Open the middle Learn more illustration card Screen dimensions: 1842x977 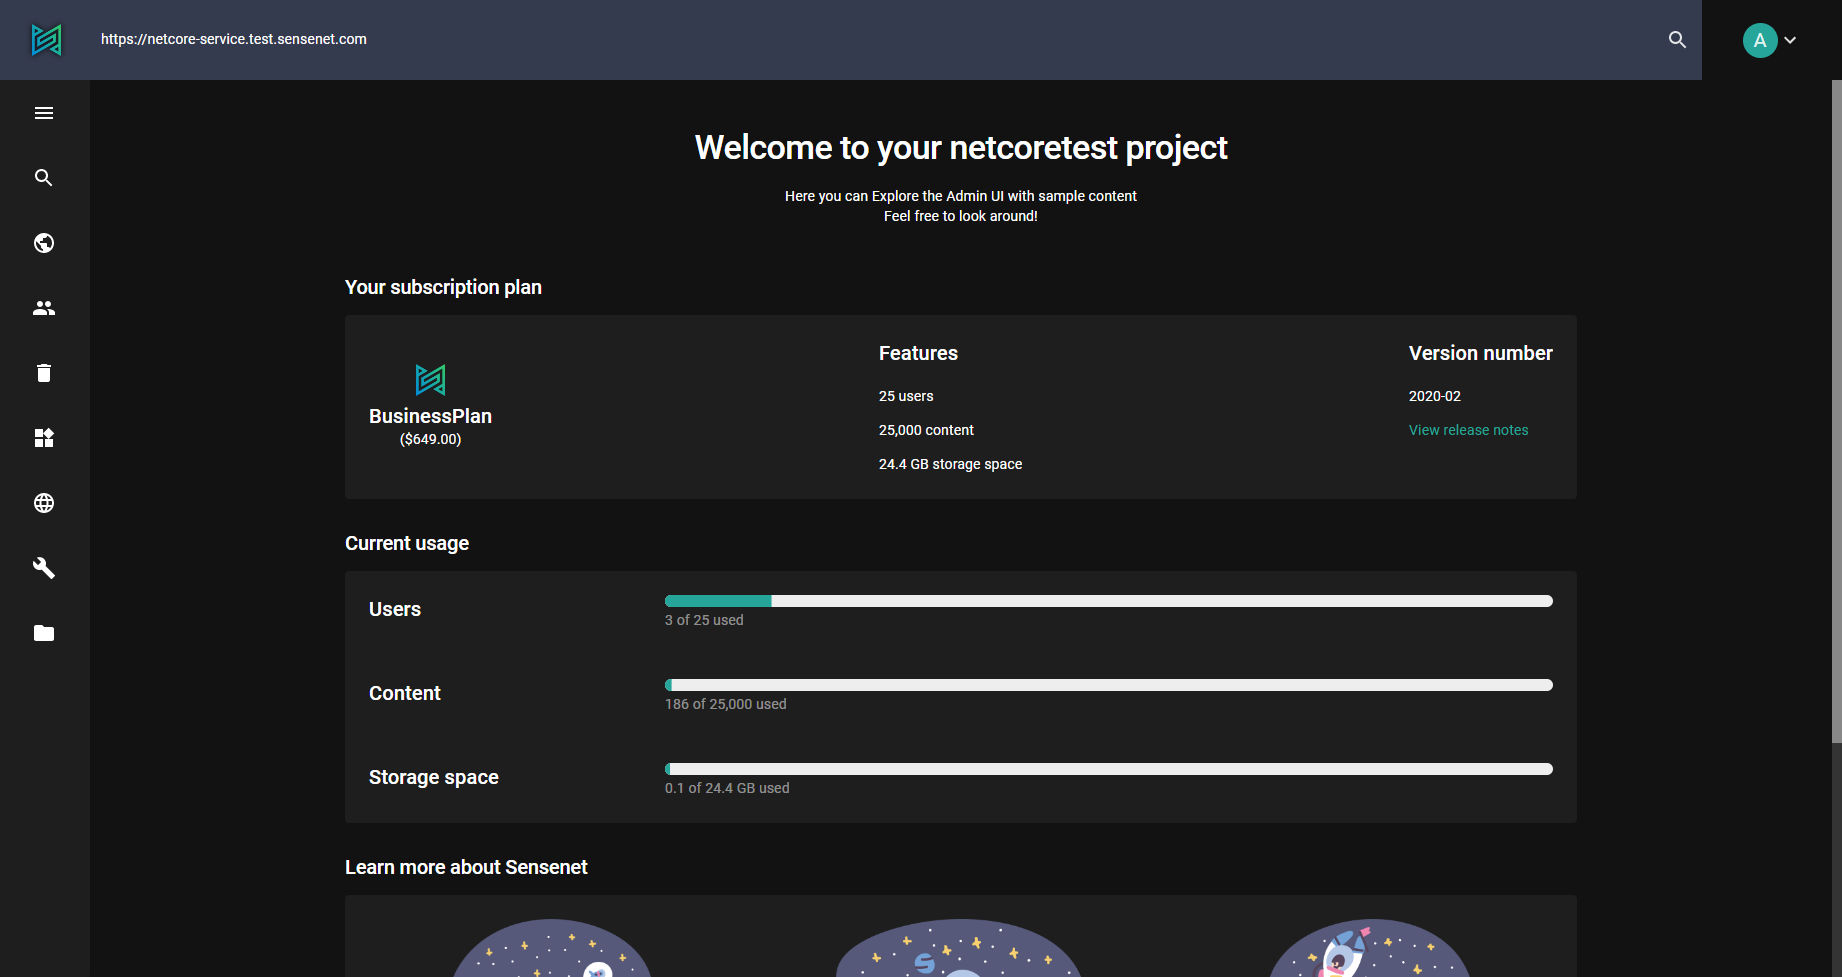[x=960, y=948]
